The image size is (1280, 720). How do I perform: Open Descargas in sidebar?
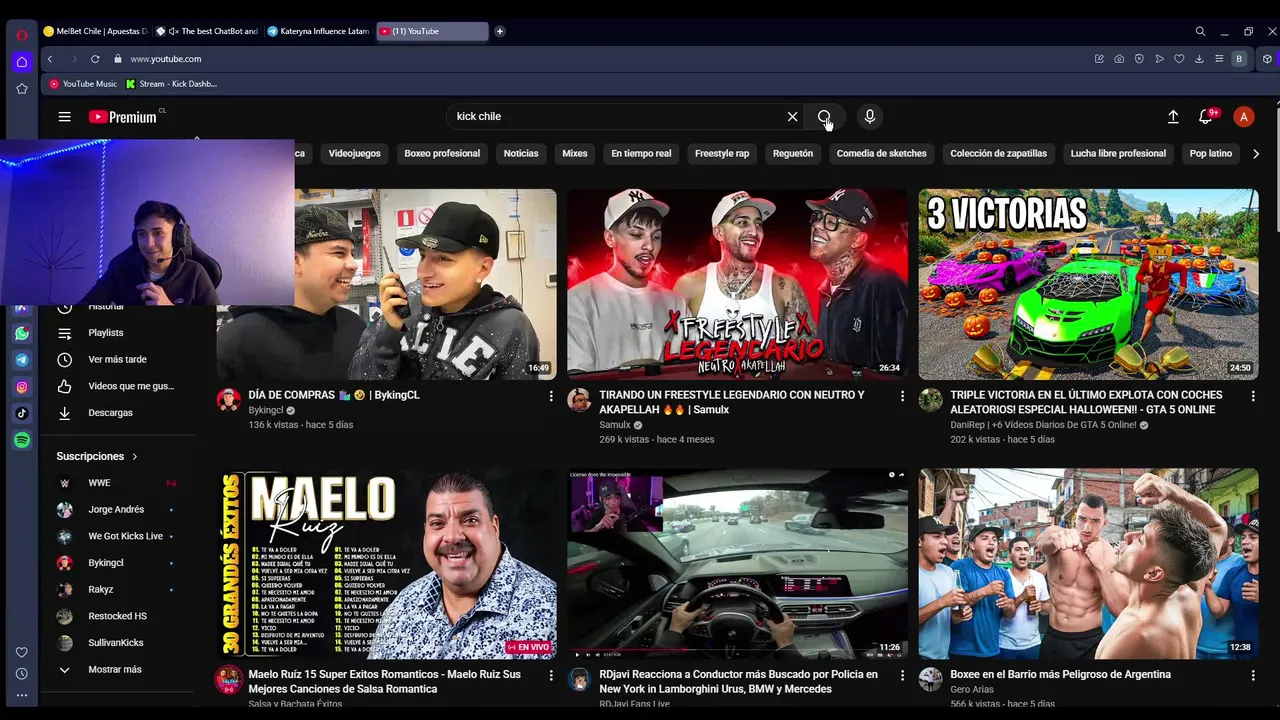[110, 413]
